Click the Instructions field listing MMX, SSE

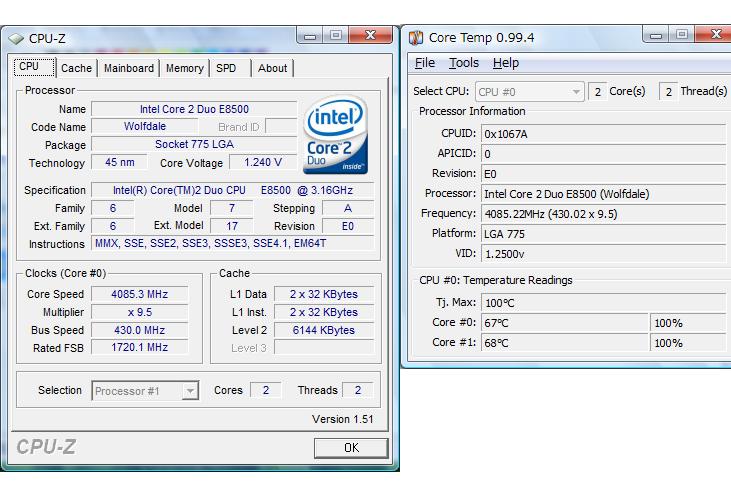(233, 243)
